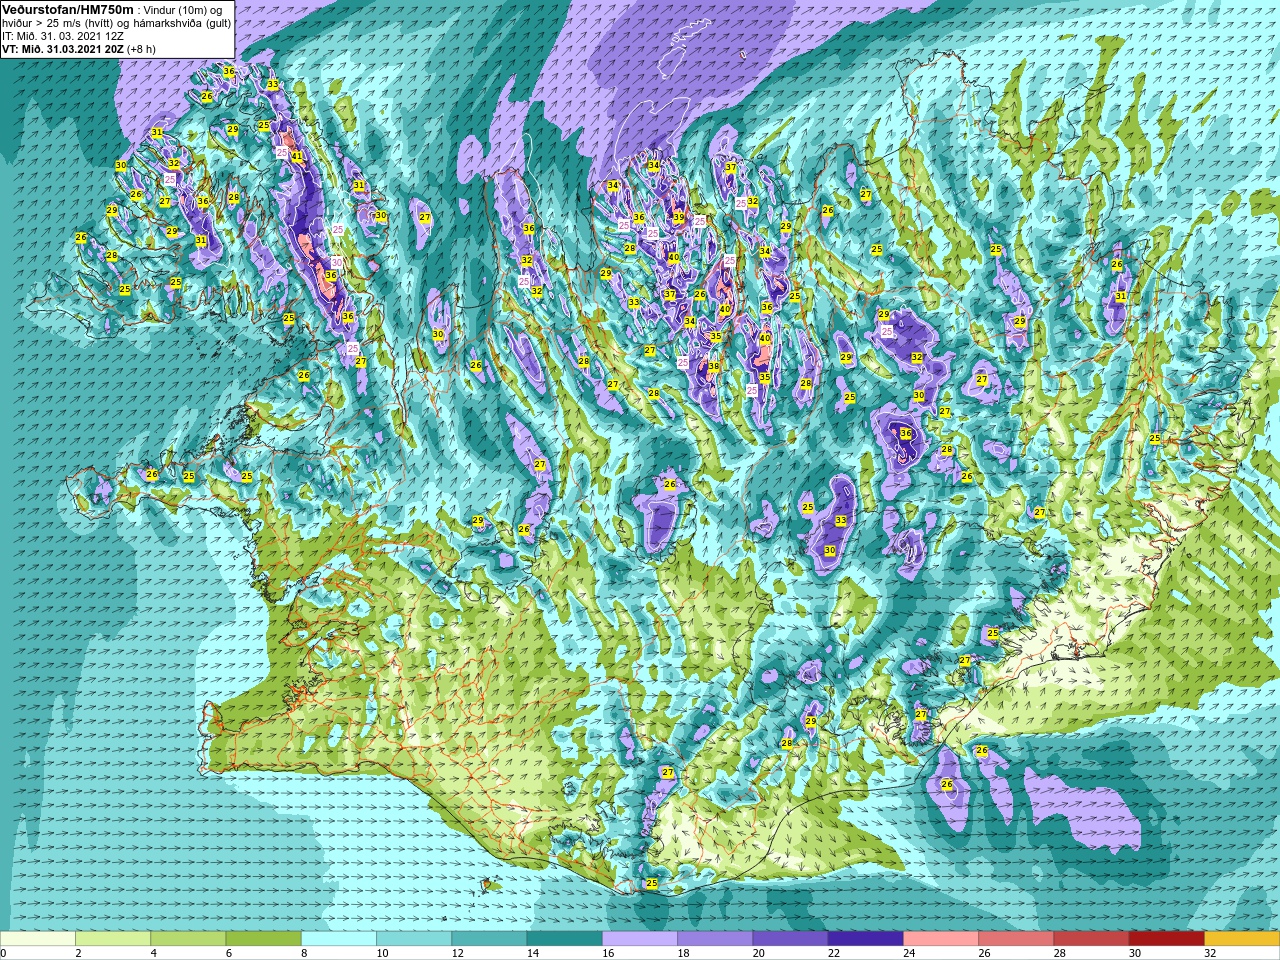Choose the dark teal 14–16 m/s legend swatch
The height and width of the screenshot is (960, 1280).
pyautogui.click(x=564, y=939)
